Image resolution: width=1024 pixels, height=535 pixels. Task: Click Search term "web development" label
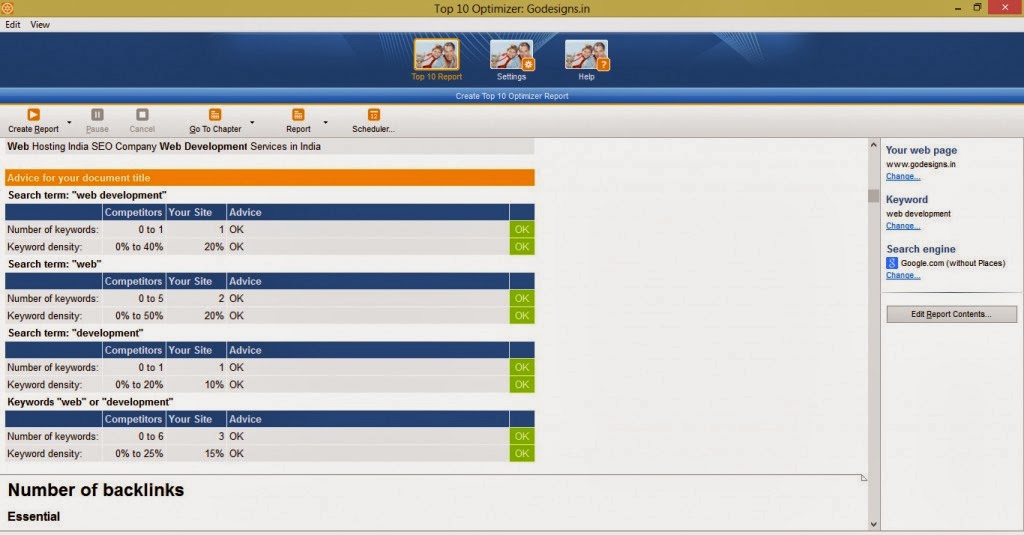(87, 195)
